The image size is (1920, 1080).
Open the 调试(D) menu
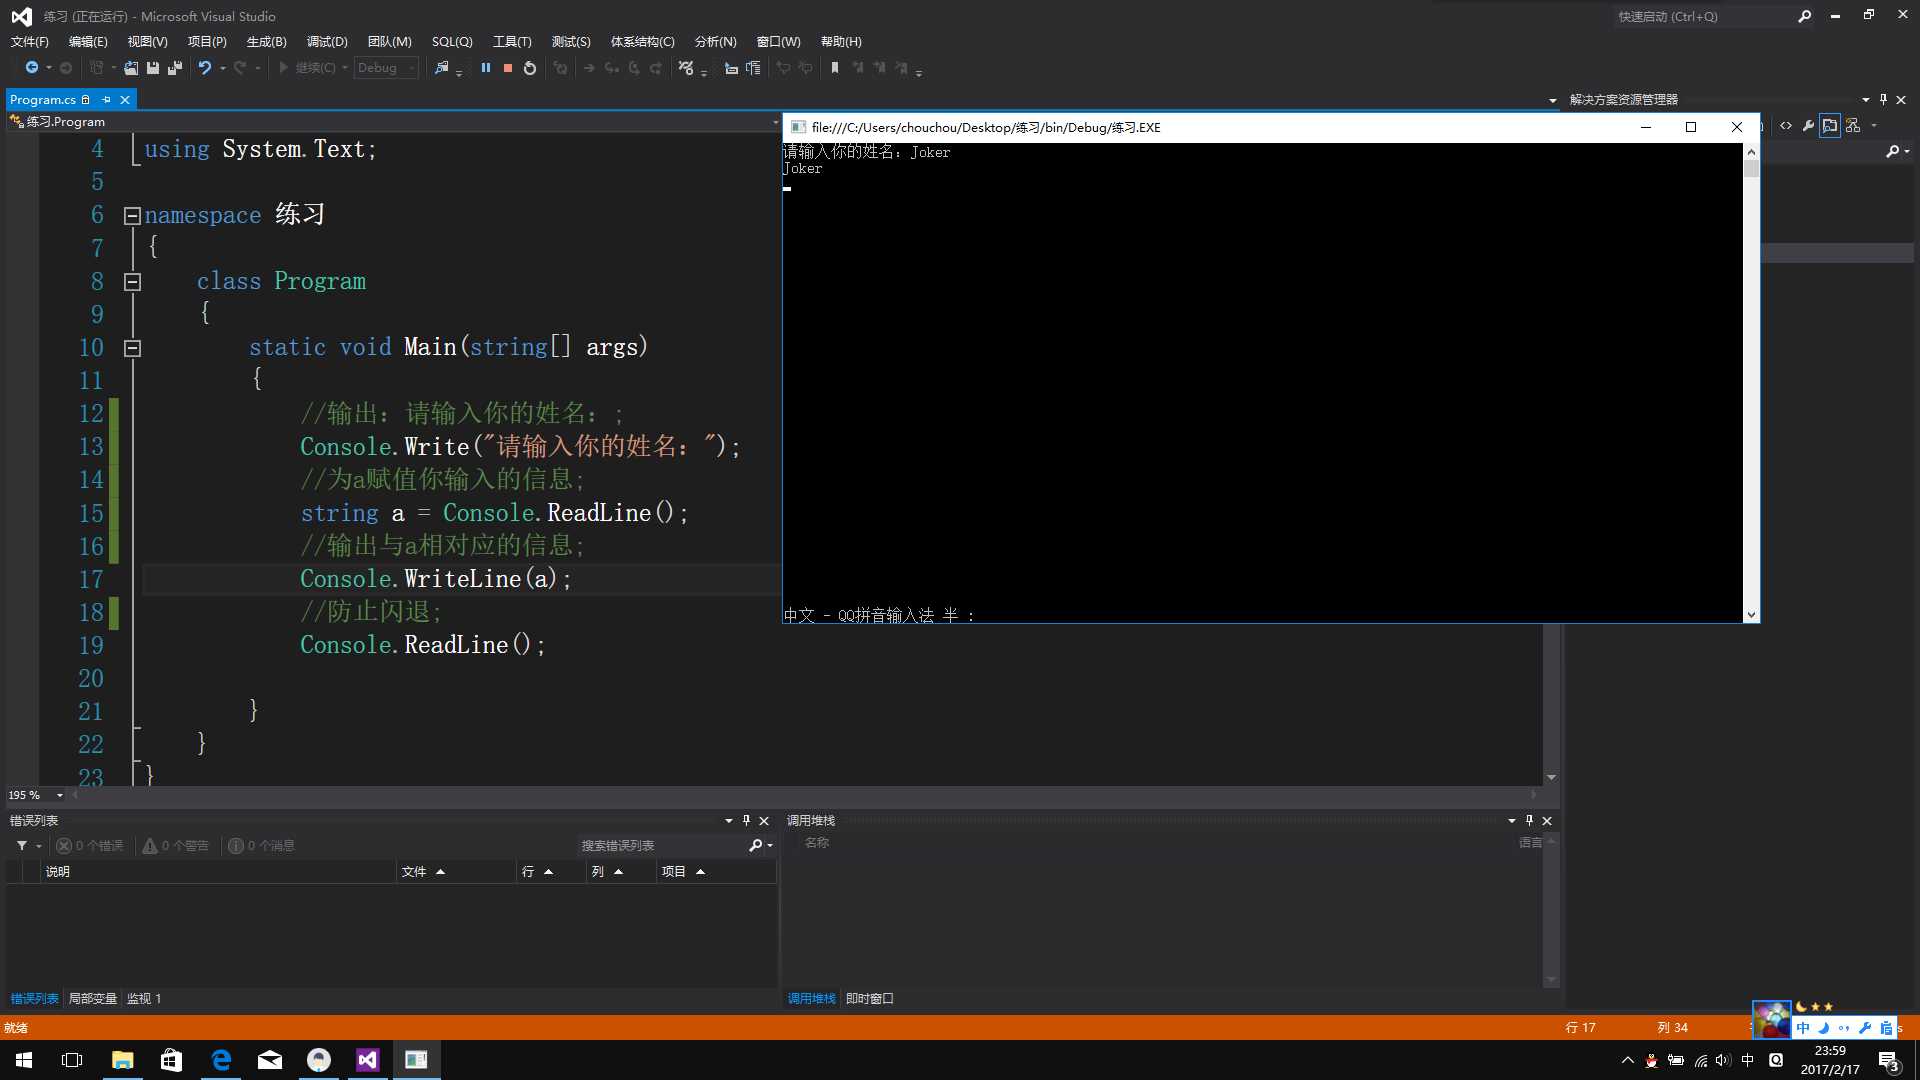(x=327, y=42)
